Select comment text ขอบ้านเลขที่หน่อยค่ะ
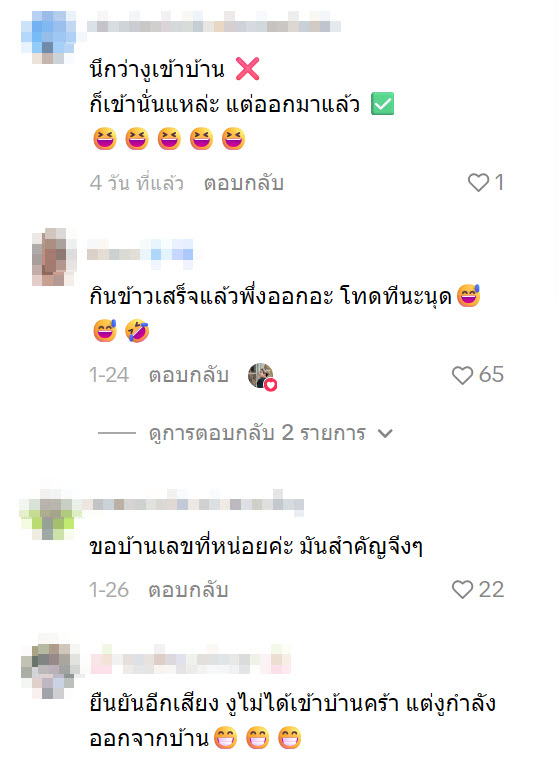Screen dimensions: 558x766 [191, 546]
